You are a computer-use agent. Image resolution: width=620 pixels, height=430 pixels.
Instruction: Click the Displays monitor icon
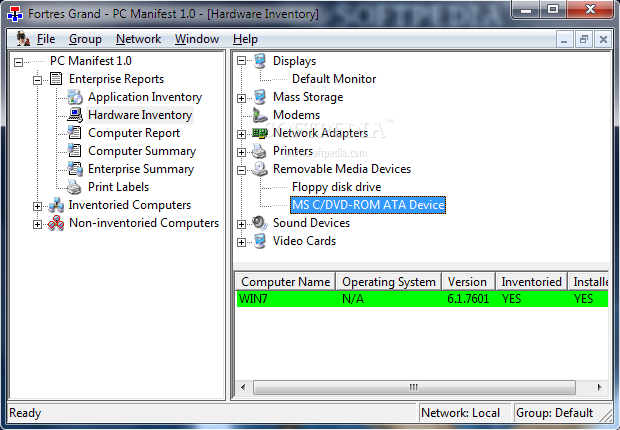click(260, 61)
